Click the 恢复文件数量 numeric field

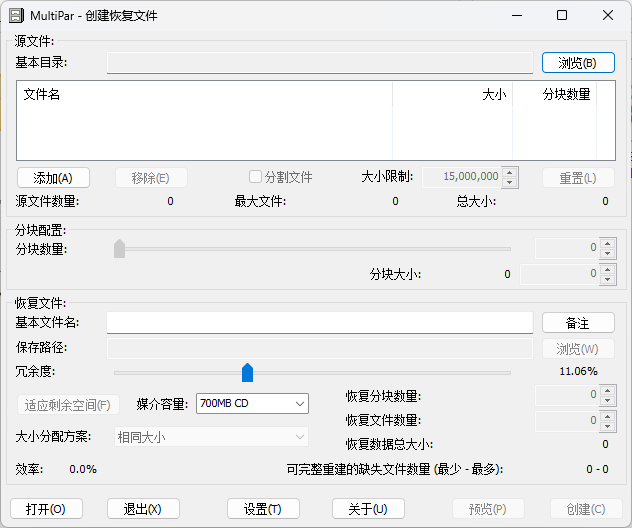pyautogui.click(x=567, y=422)
